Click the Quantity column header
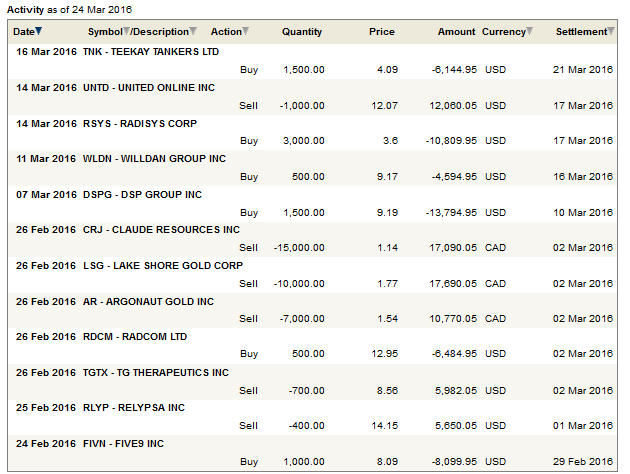Screen dimensions: 630x474 (x=302, y=32)
